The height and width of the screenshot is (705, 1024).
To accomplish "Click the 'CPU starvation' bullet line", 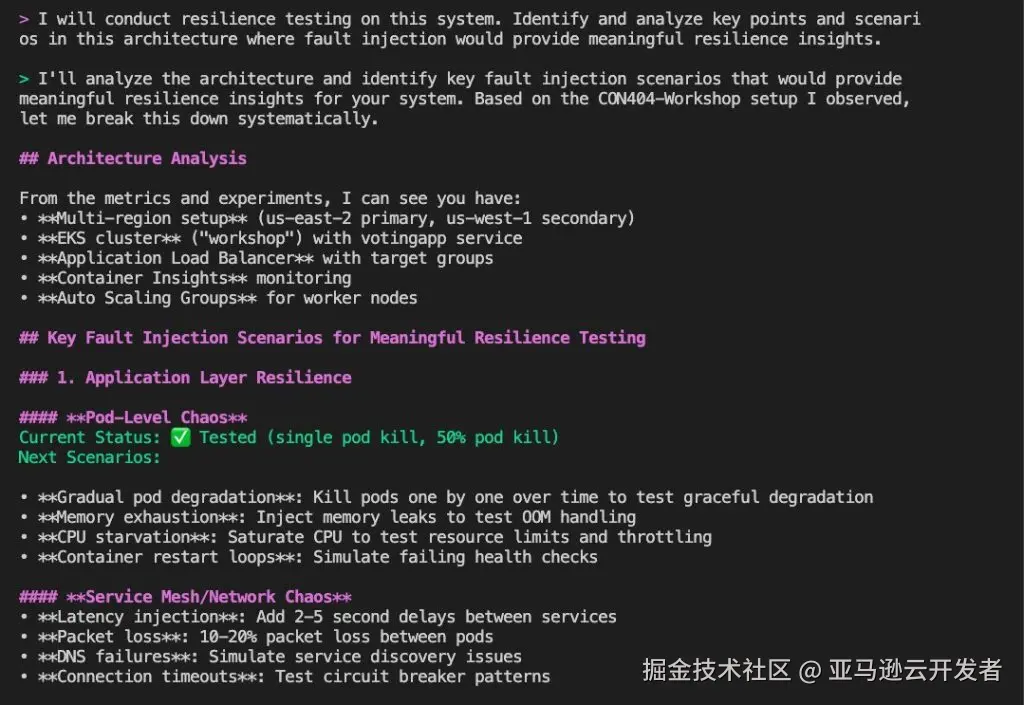I will tap(366, 537).
